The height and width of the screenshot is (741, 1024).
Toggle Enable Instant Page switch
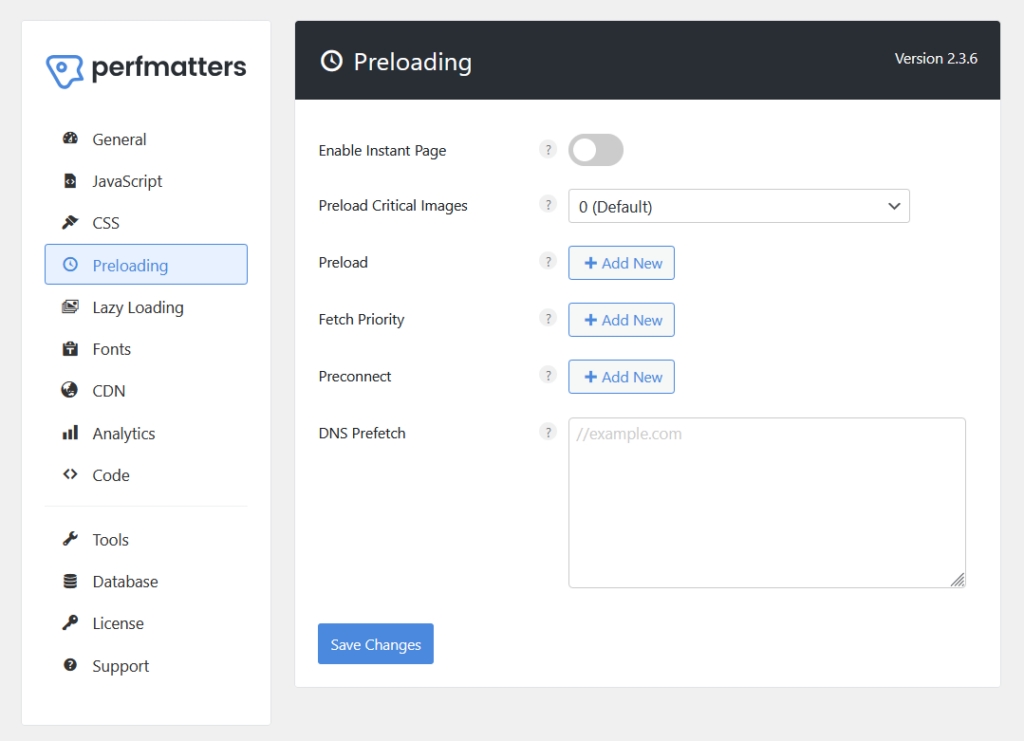596,150
